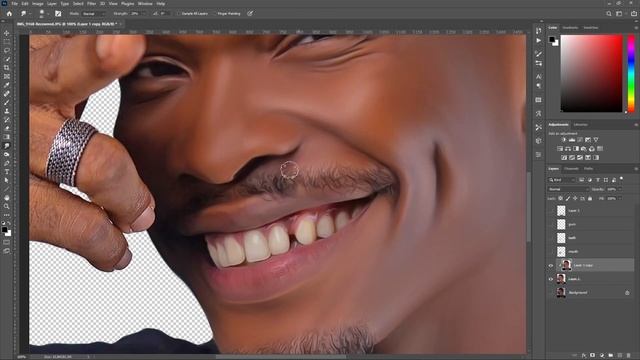This screenshot has width=640, height=360.
Task: Select the Eraser tool
Action: 7,128
